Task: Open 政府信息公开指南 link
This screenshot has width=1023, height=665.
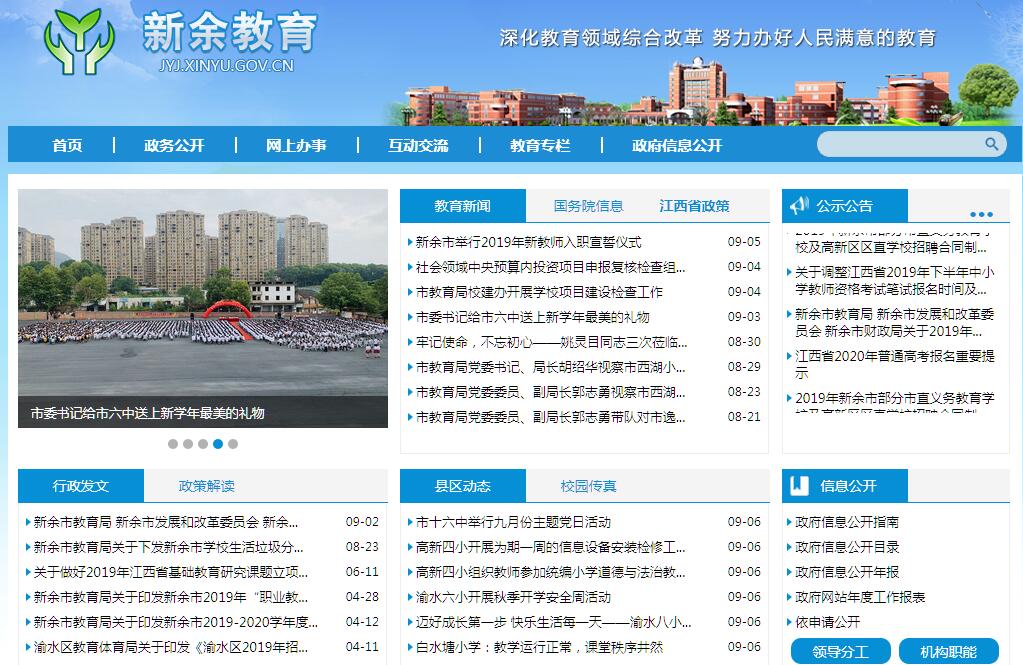Action: point(847,522)
